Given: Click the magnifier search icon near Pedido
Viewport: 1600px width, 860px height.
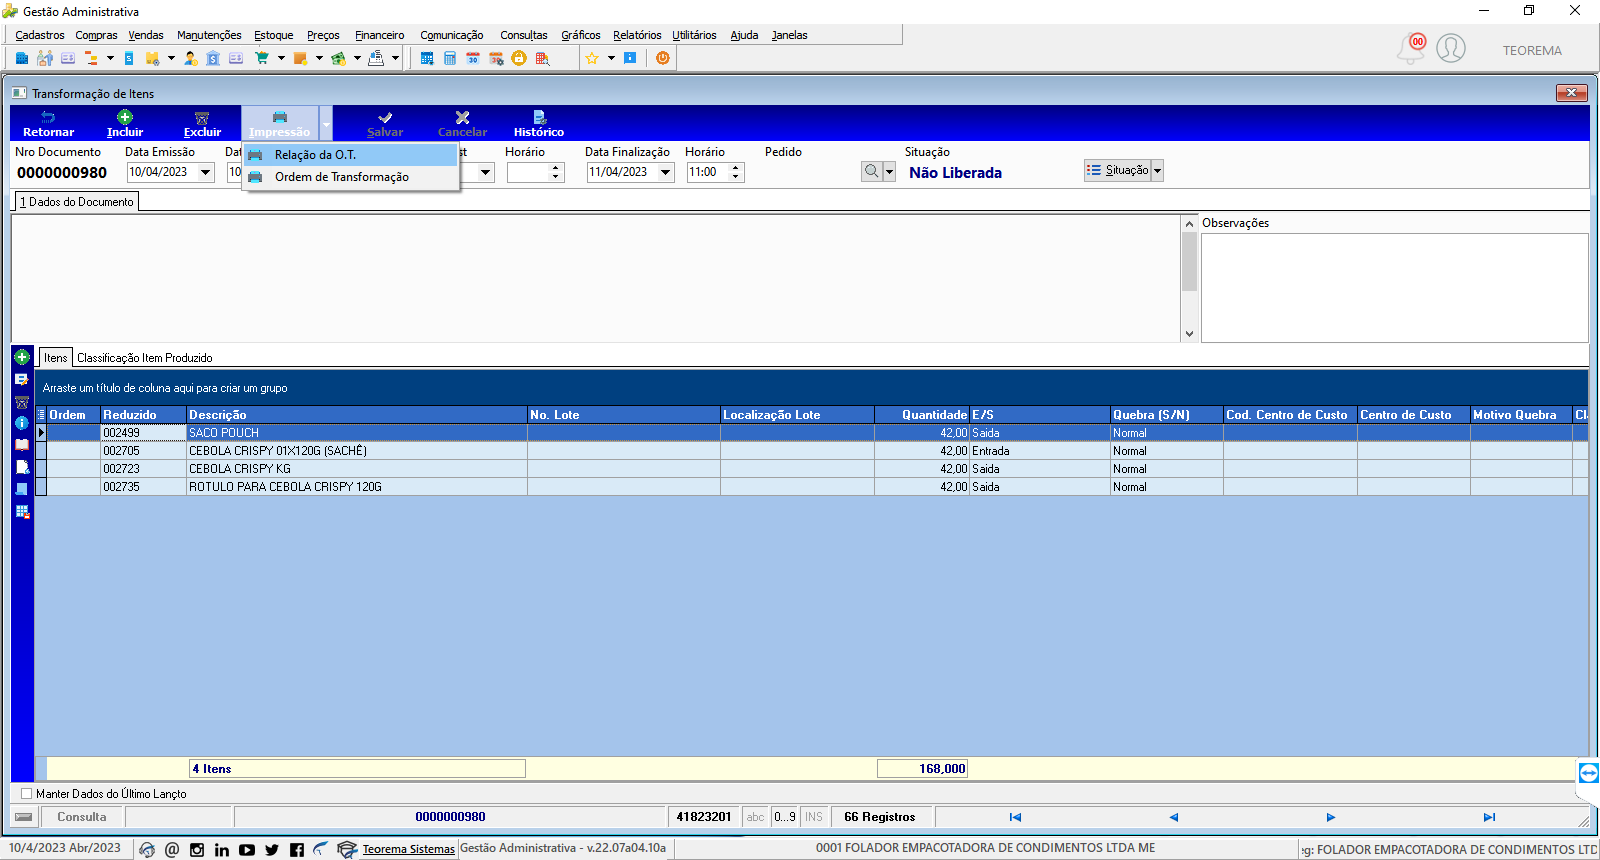Looking at the screenshot, I should point(872,171).
